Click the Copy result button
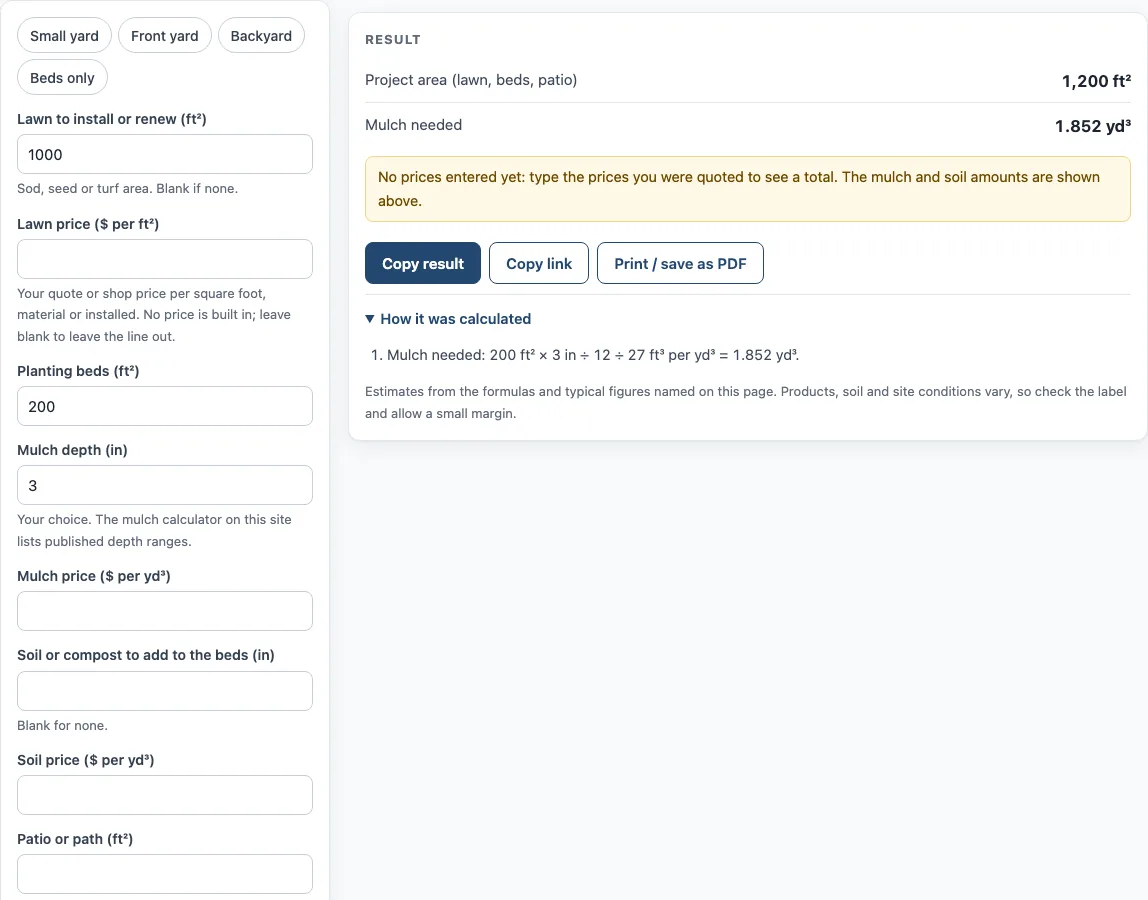 pyautogui.click(x=423, y=264)
